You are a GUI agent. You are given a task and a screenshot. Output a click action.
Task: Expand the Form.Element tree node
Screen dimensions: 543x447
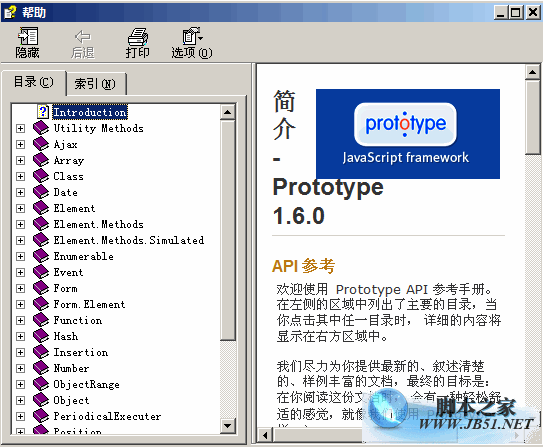pyautogui.click(x=20, y=304)
